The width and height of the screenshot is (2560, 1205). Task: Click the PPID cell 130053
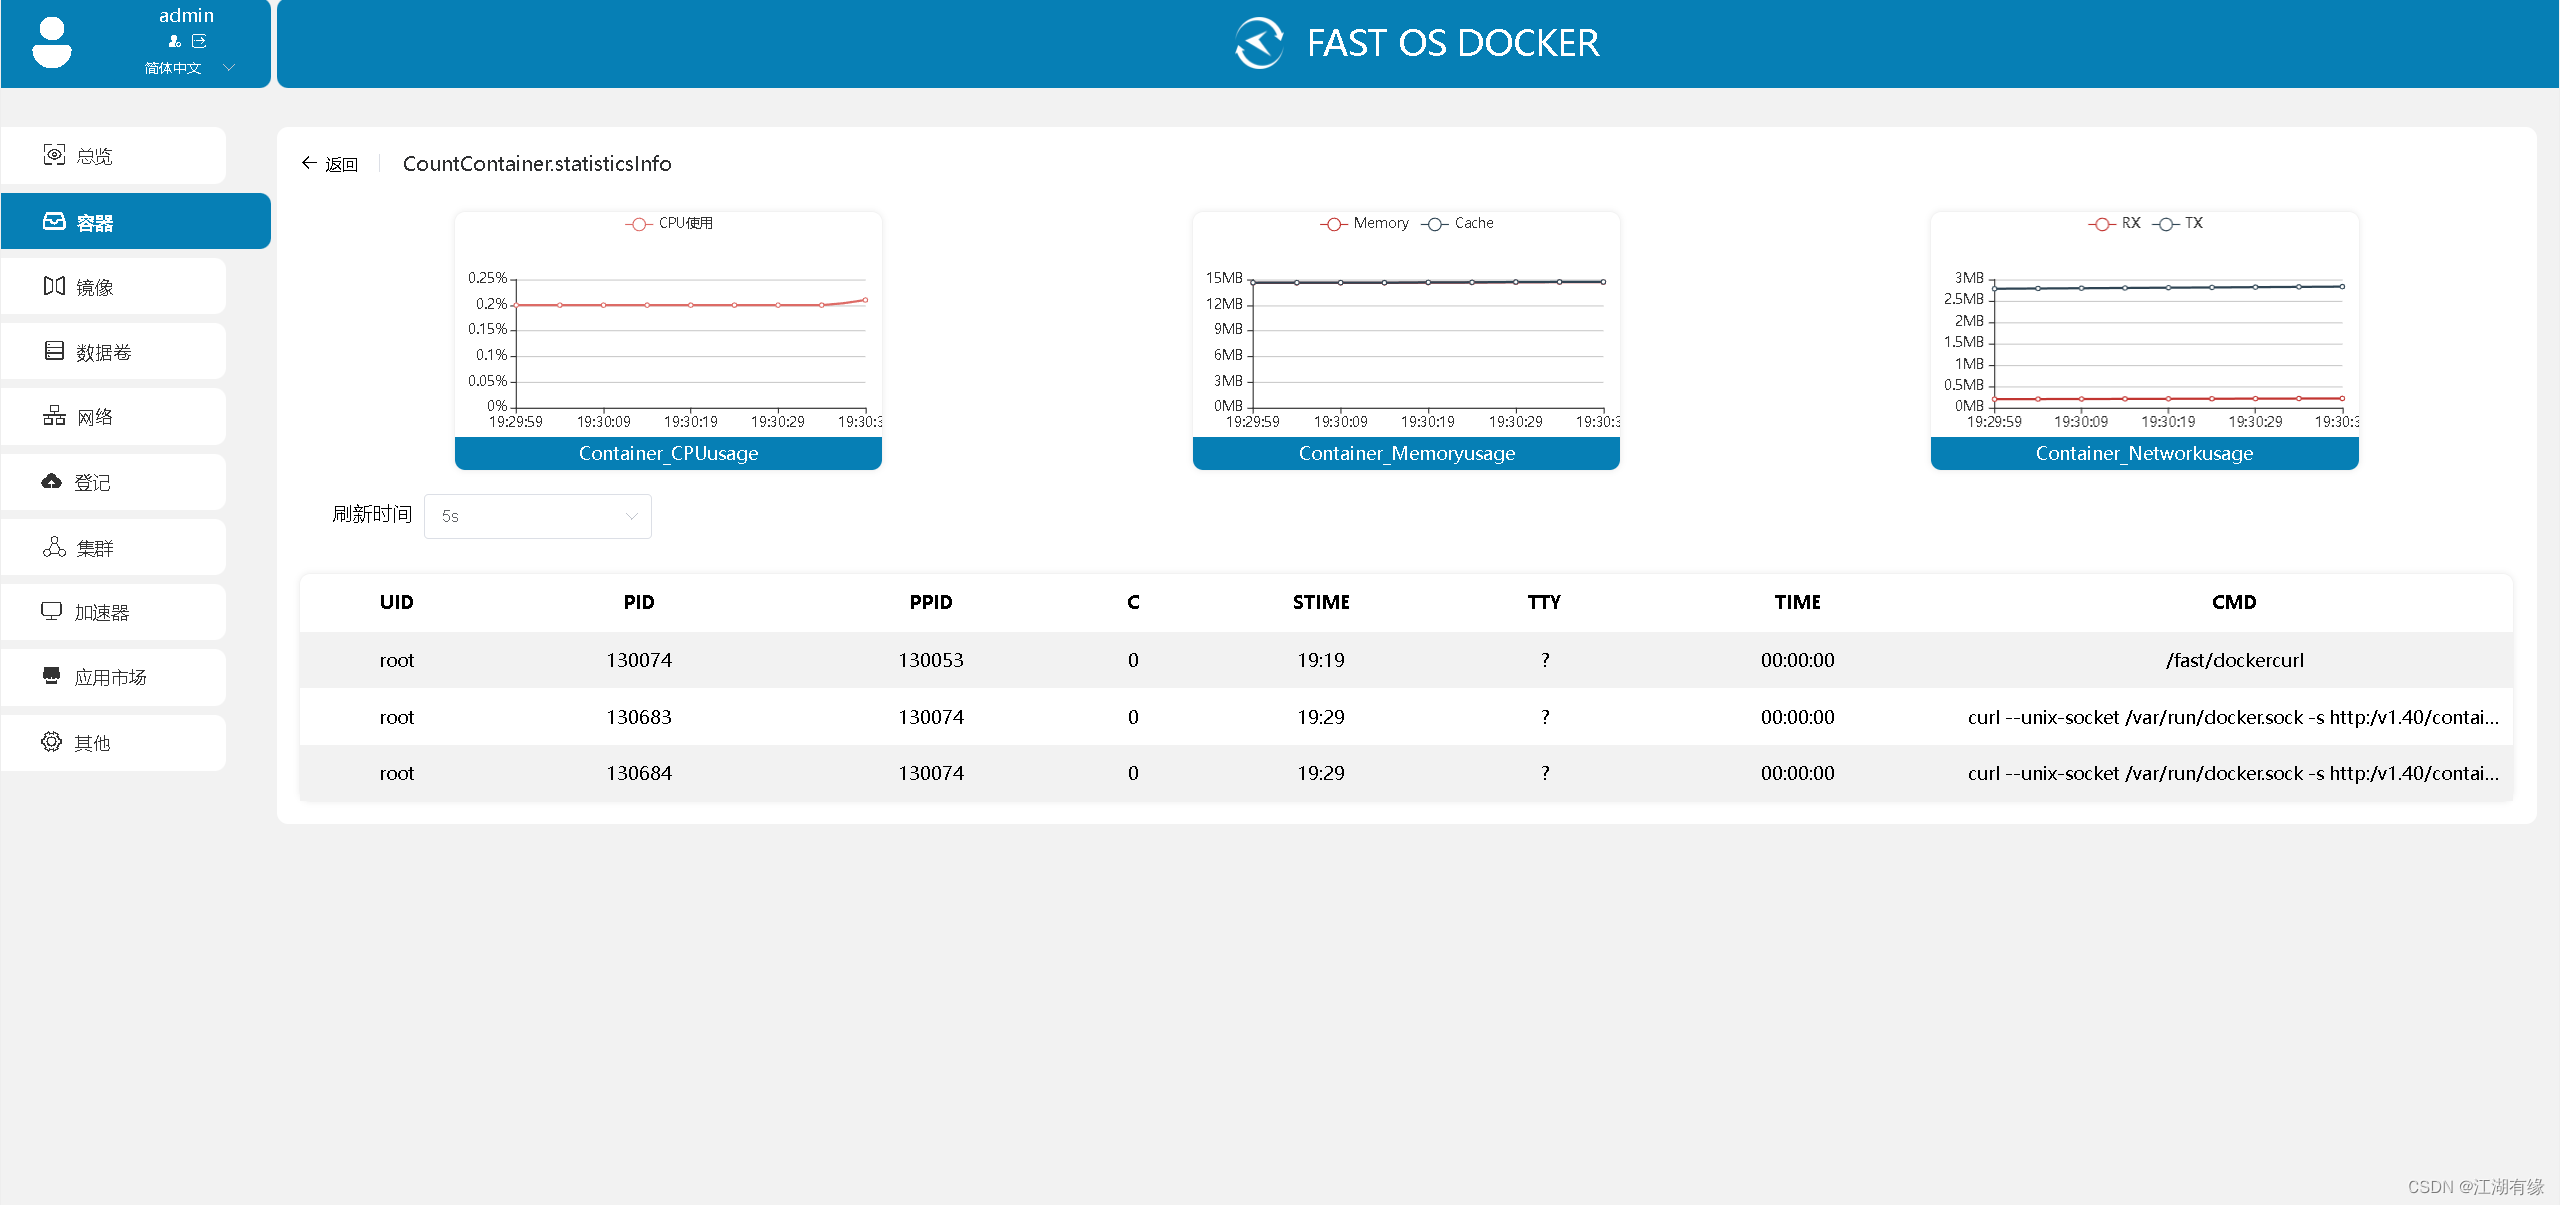click(x=931, y=660)
